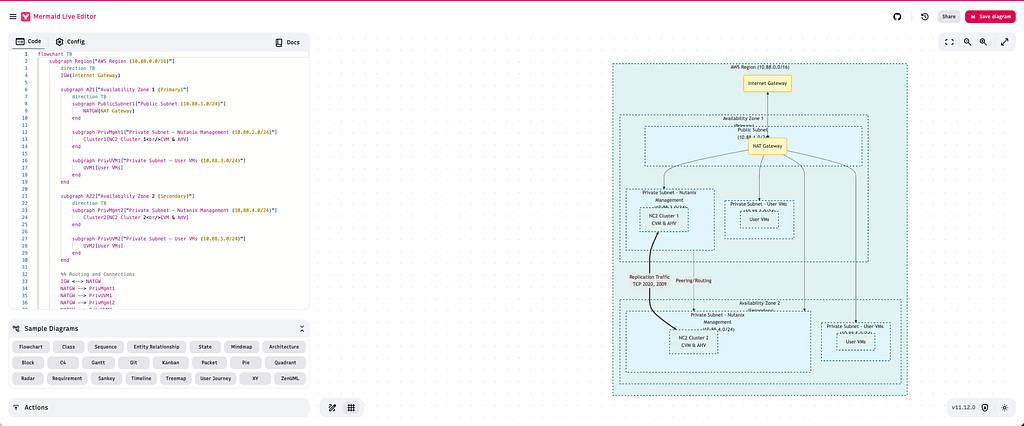Load the XY sample diagram

[x=255, y=378]
